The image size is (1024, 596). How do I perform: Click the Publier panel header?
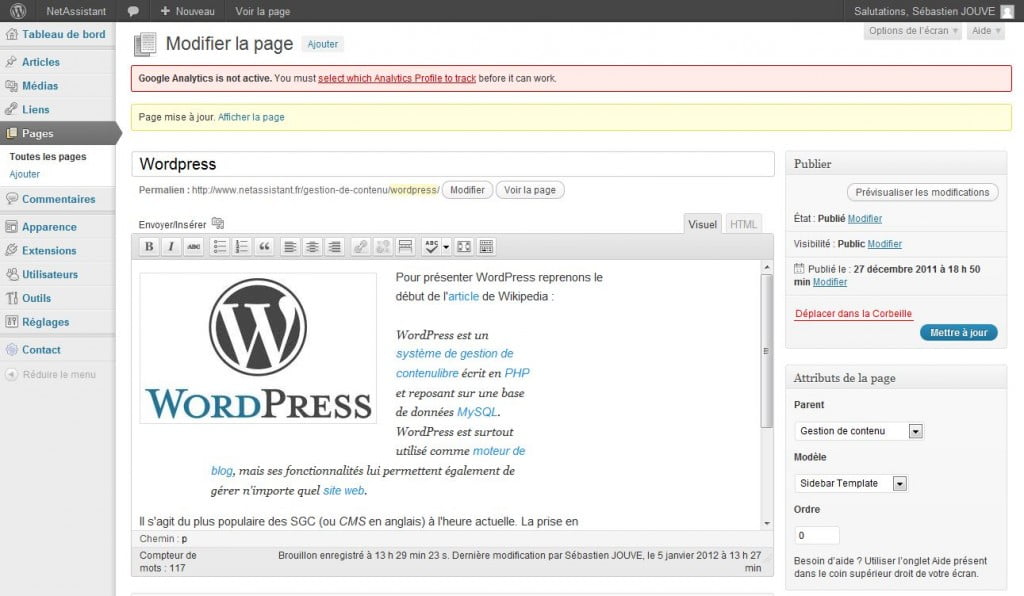click(x=896, y=164)
